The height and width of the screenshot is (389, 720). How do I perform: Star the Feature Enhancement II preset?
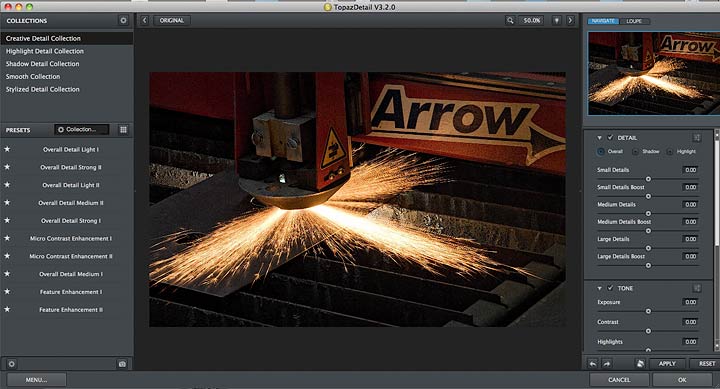pyautogui.click(x=7, y=310)
